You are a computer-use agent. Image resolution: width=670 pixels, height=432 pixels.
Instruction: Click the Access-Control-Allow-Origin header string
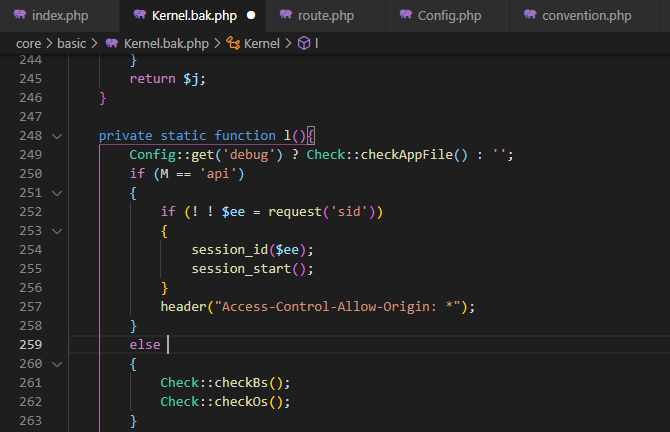point(338,307)
